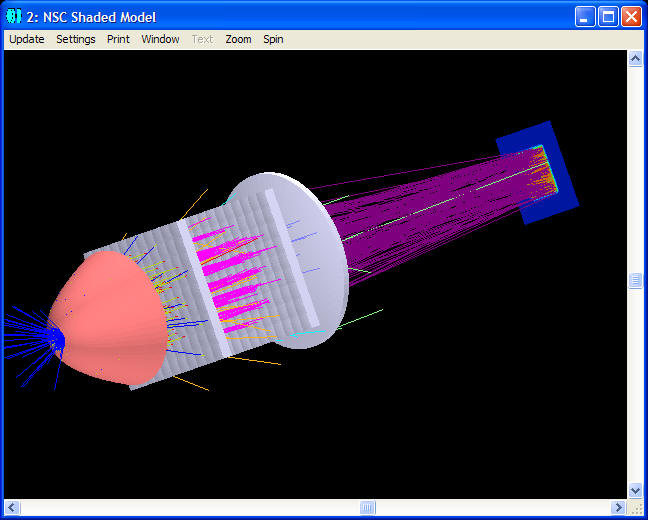Open the Update menu

27,39
